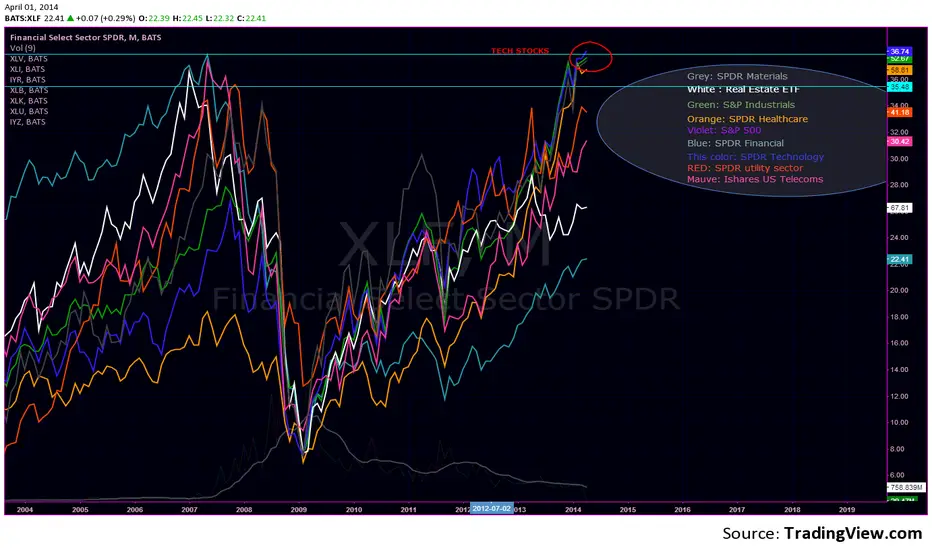
Task: Click the 41.18 red-orange price label
Action: click(x=900, y=112)
